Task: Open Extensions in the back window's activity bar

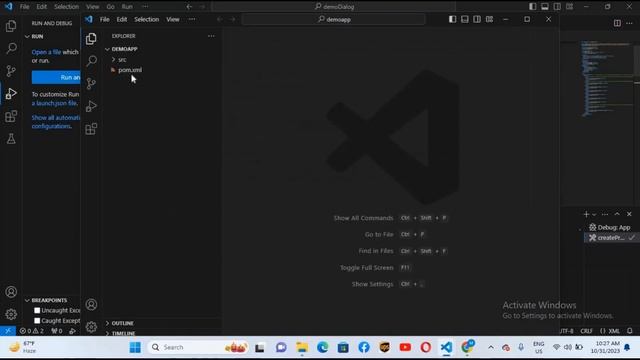Action: click(11, 116)
